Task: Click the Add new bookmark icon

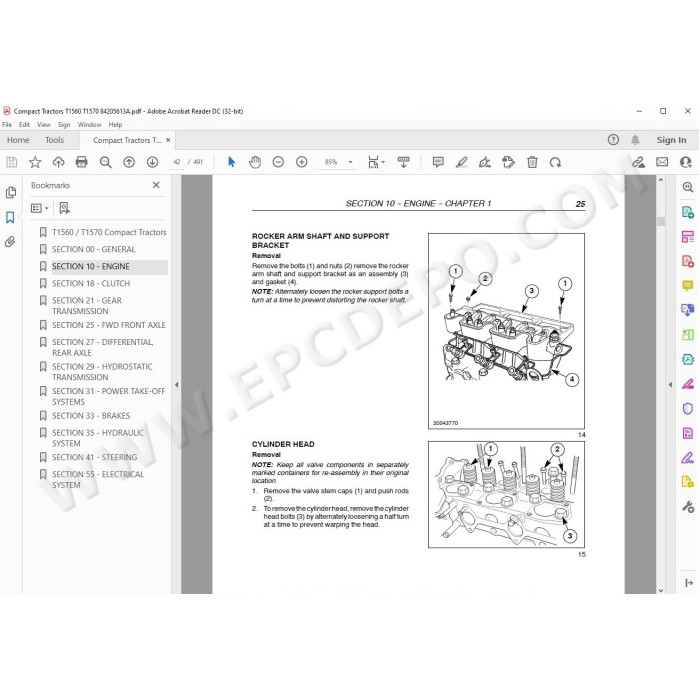Action: point(64,208)
